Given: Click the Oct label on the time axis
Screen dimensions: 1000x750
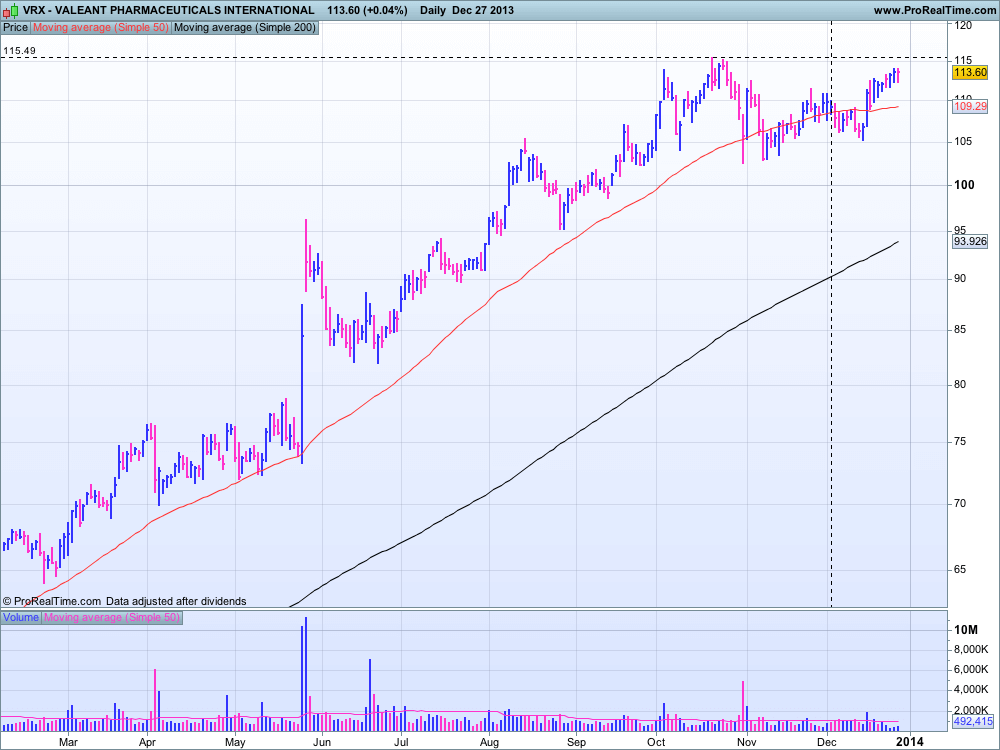Looking at the screenshot, I should pyautogui.click(x=656, y=742).
